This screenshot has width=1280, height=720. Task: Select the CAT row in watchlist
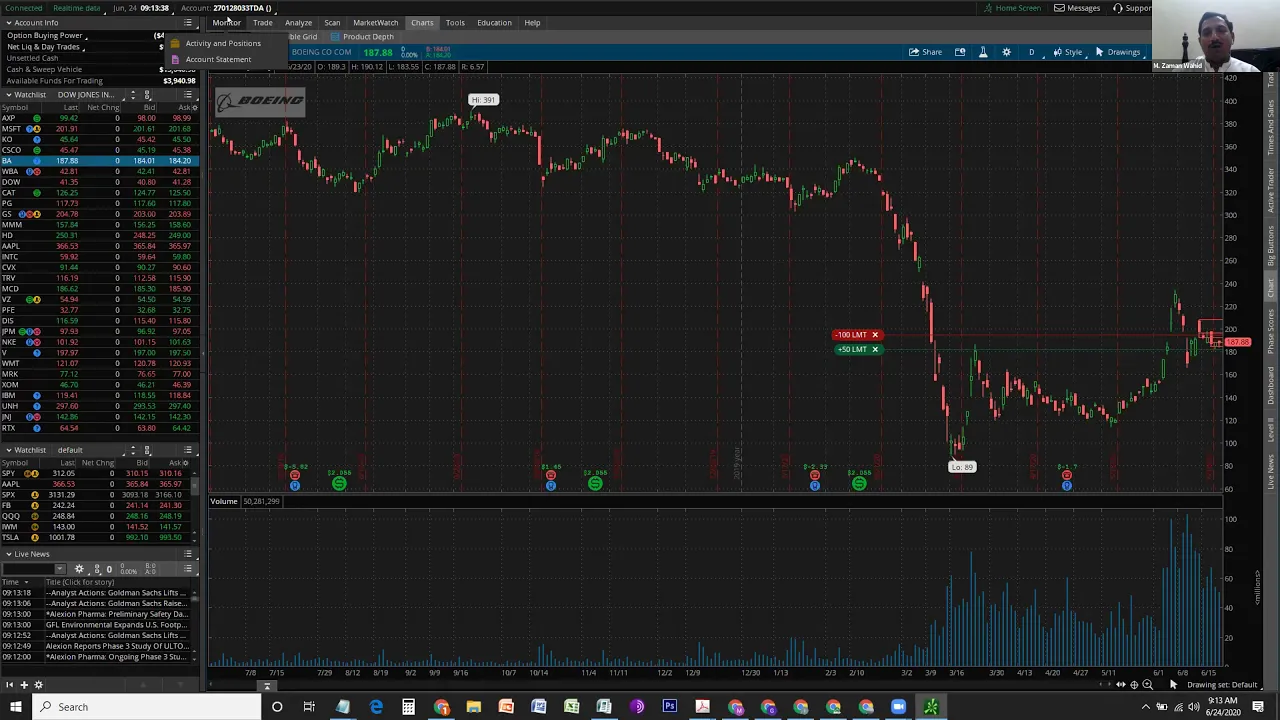point(99,193)
